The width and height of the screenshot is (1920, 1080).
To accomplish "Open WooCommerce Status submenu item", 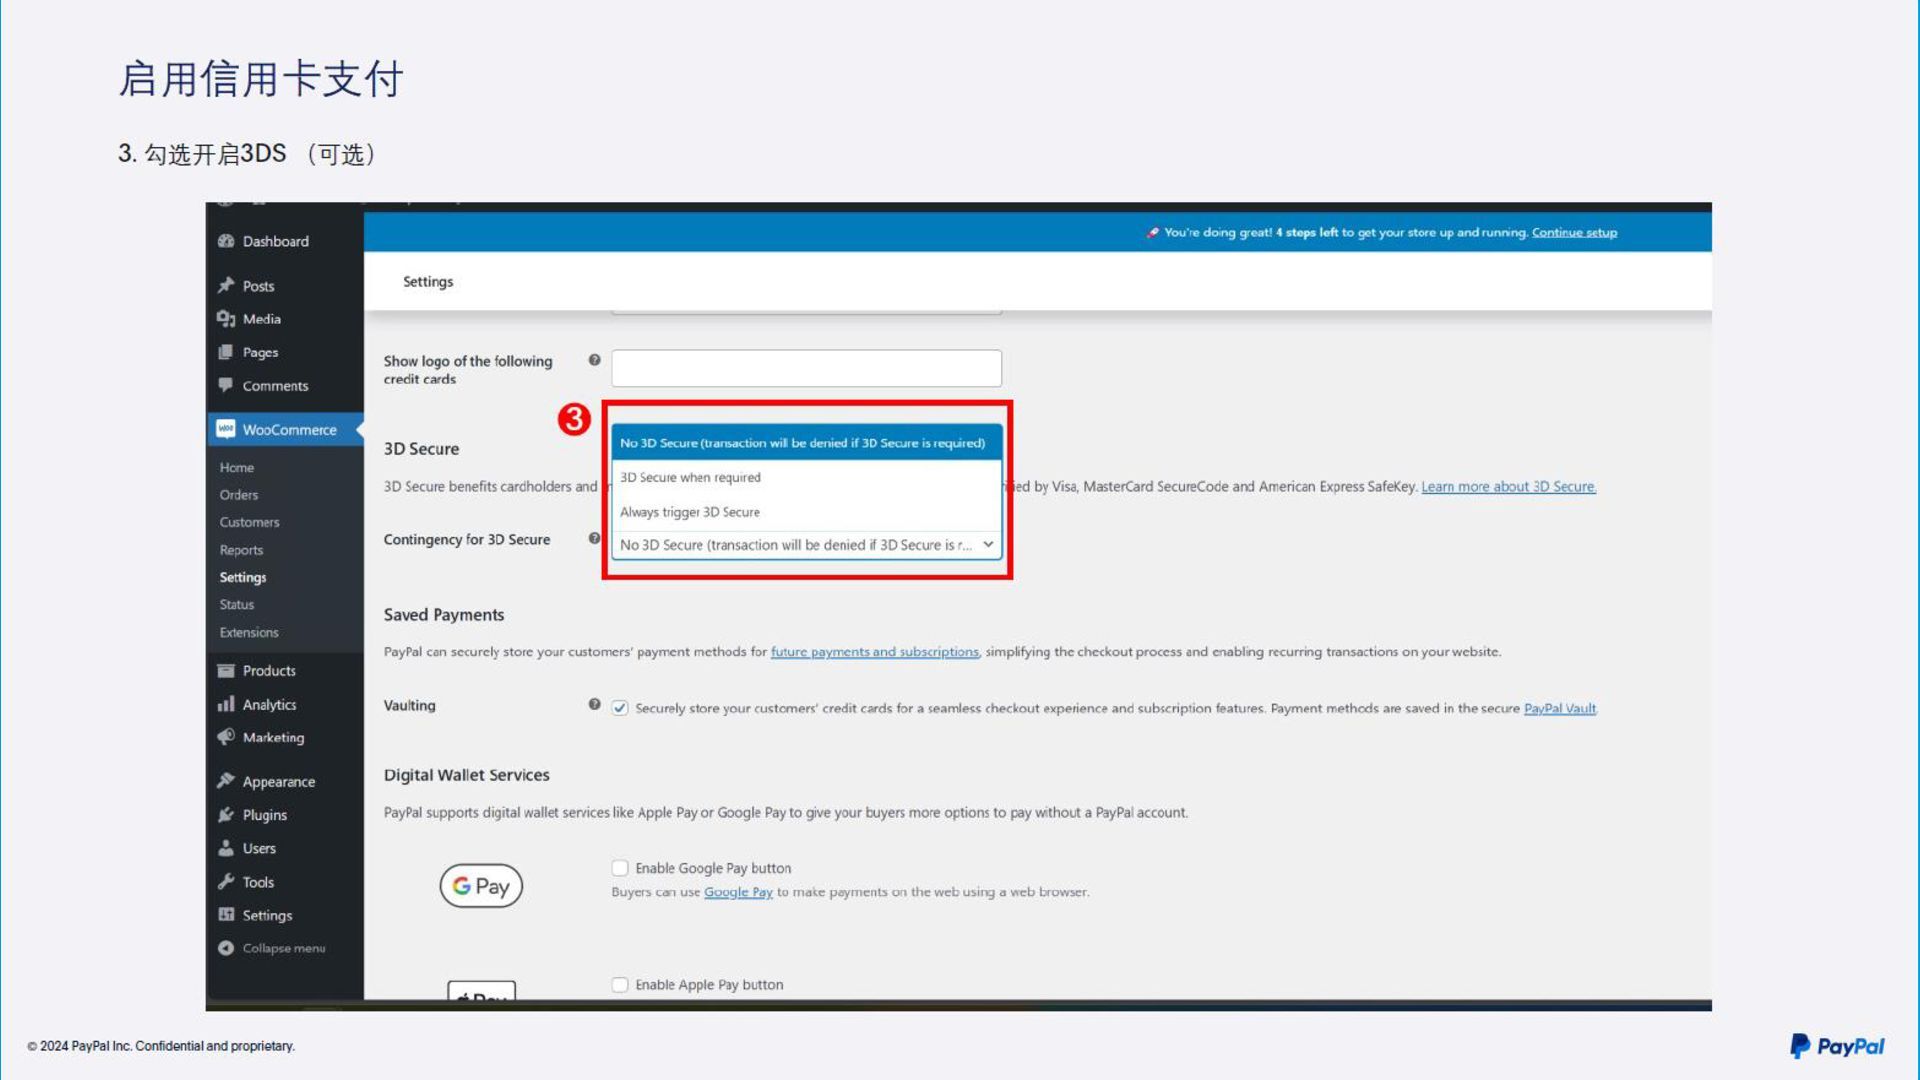I will coord(237,604).
